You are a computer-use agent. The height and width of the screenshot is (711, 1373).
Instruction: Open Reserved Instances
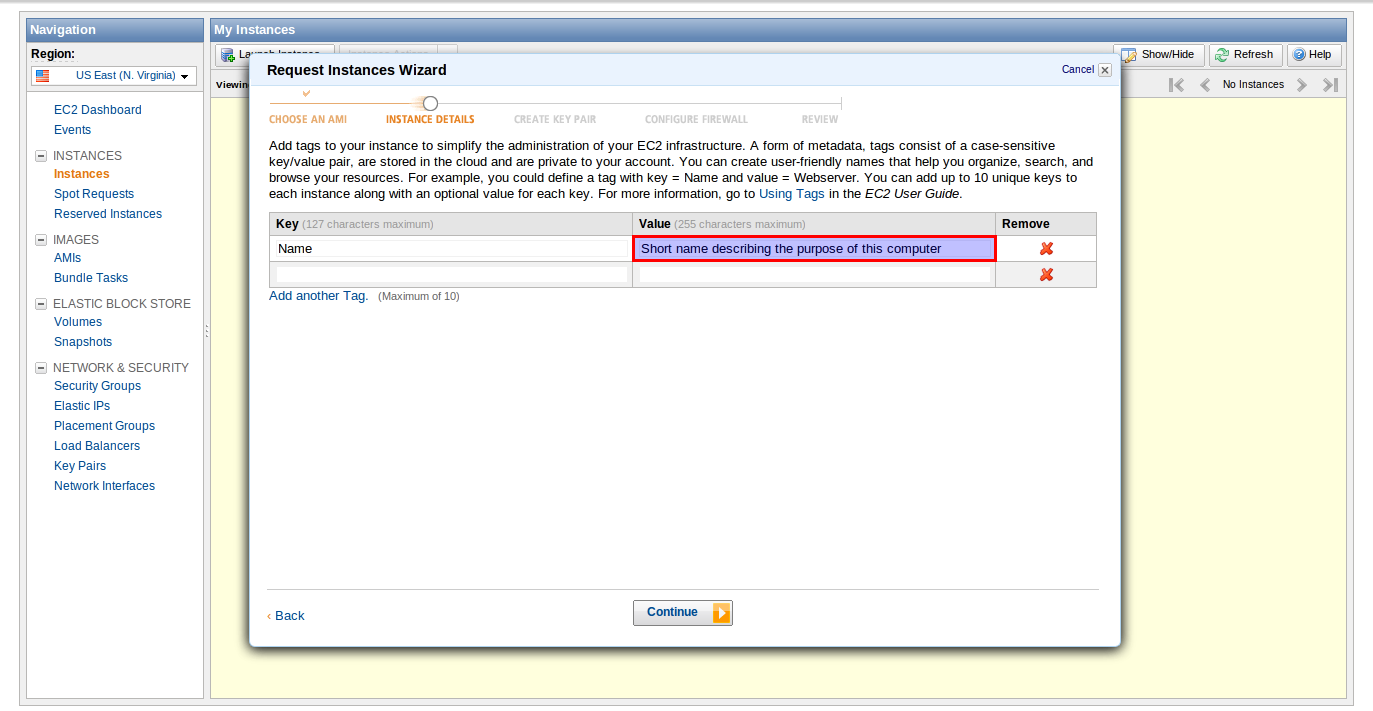[x=108, y=214]
